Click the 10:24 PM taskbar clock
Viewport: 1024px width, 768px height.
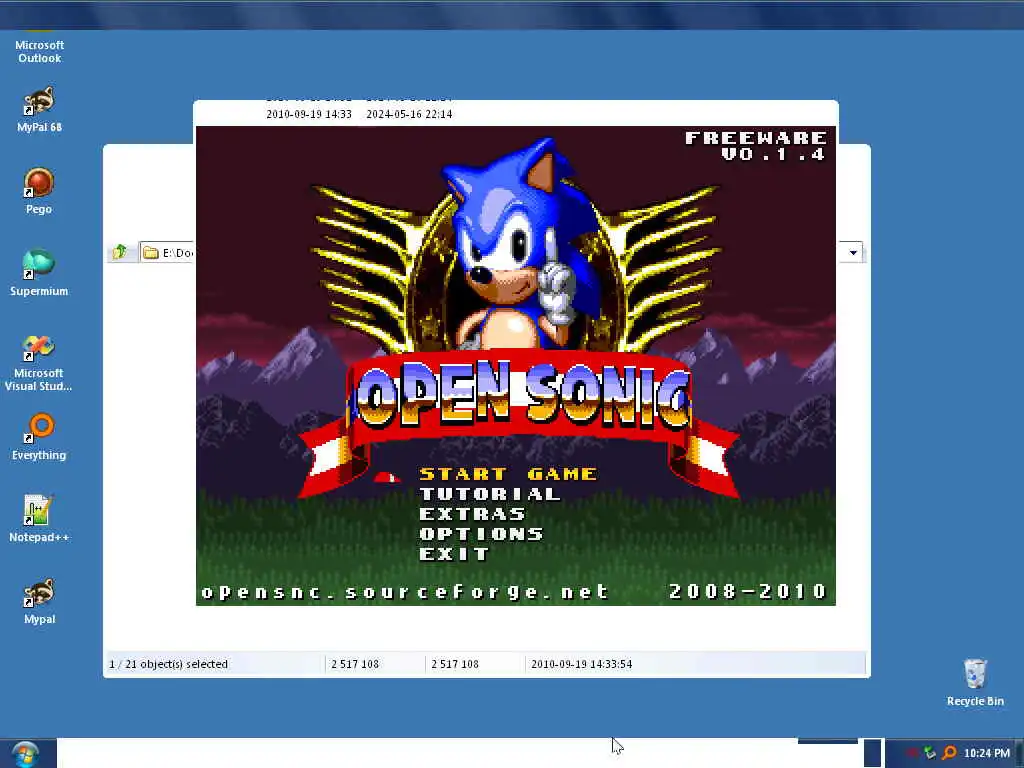987,753
